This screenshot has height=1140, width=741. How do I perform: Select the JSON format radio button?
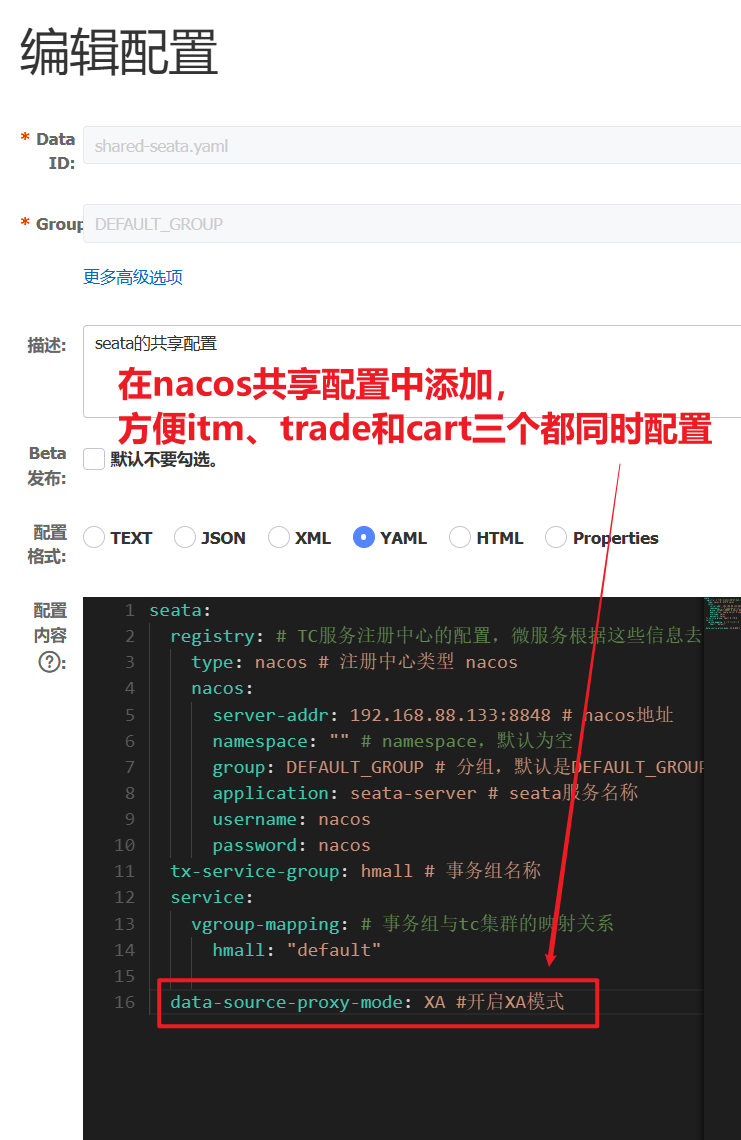(185, 538)
